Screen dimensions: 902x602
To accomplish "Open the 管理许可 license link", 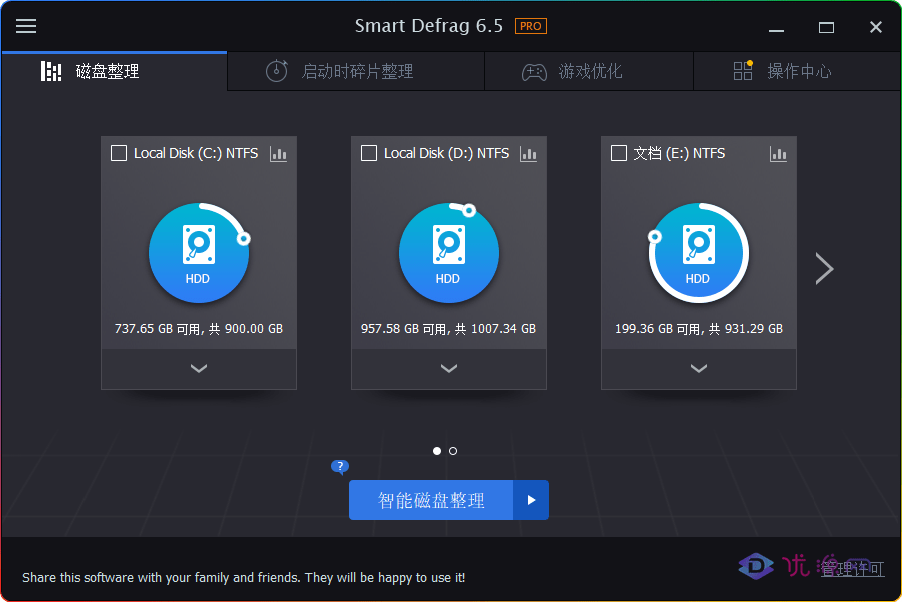I will (852, 569).
